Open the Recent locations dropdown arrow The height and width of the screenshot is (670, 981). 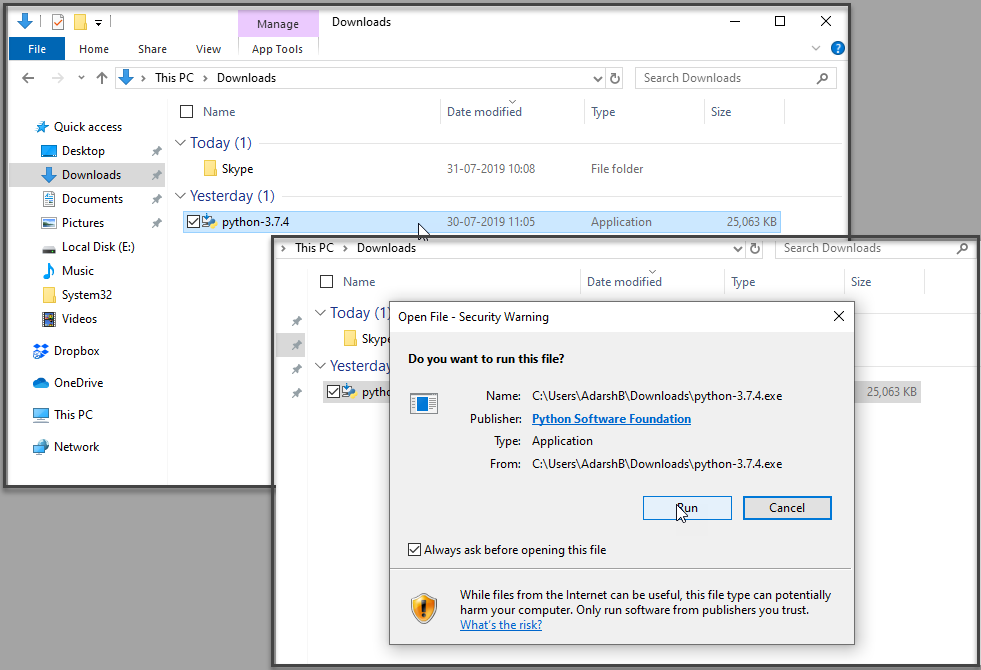click(x=81, y=78)
